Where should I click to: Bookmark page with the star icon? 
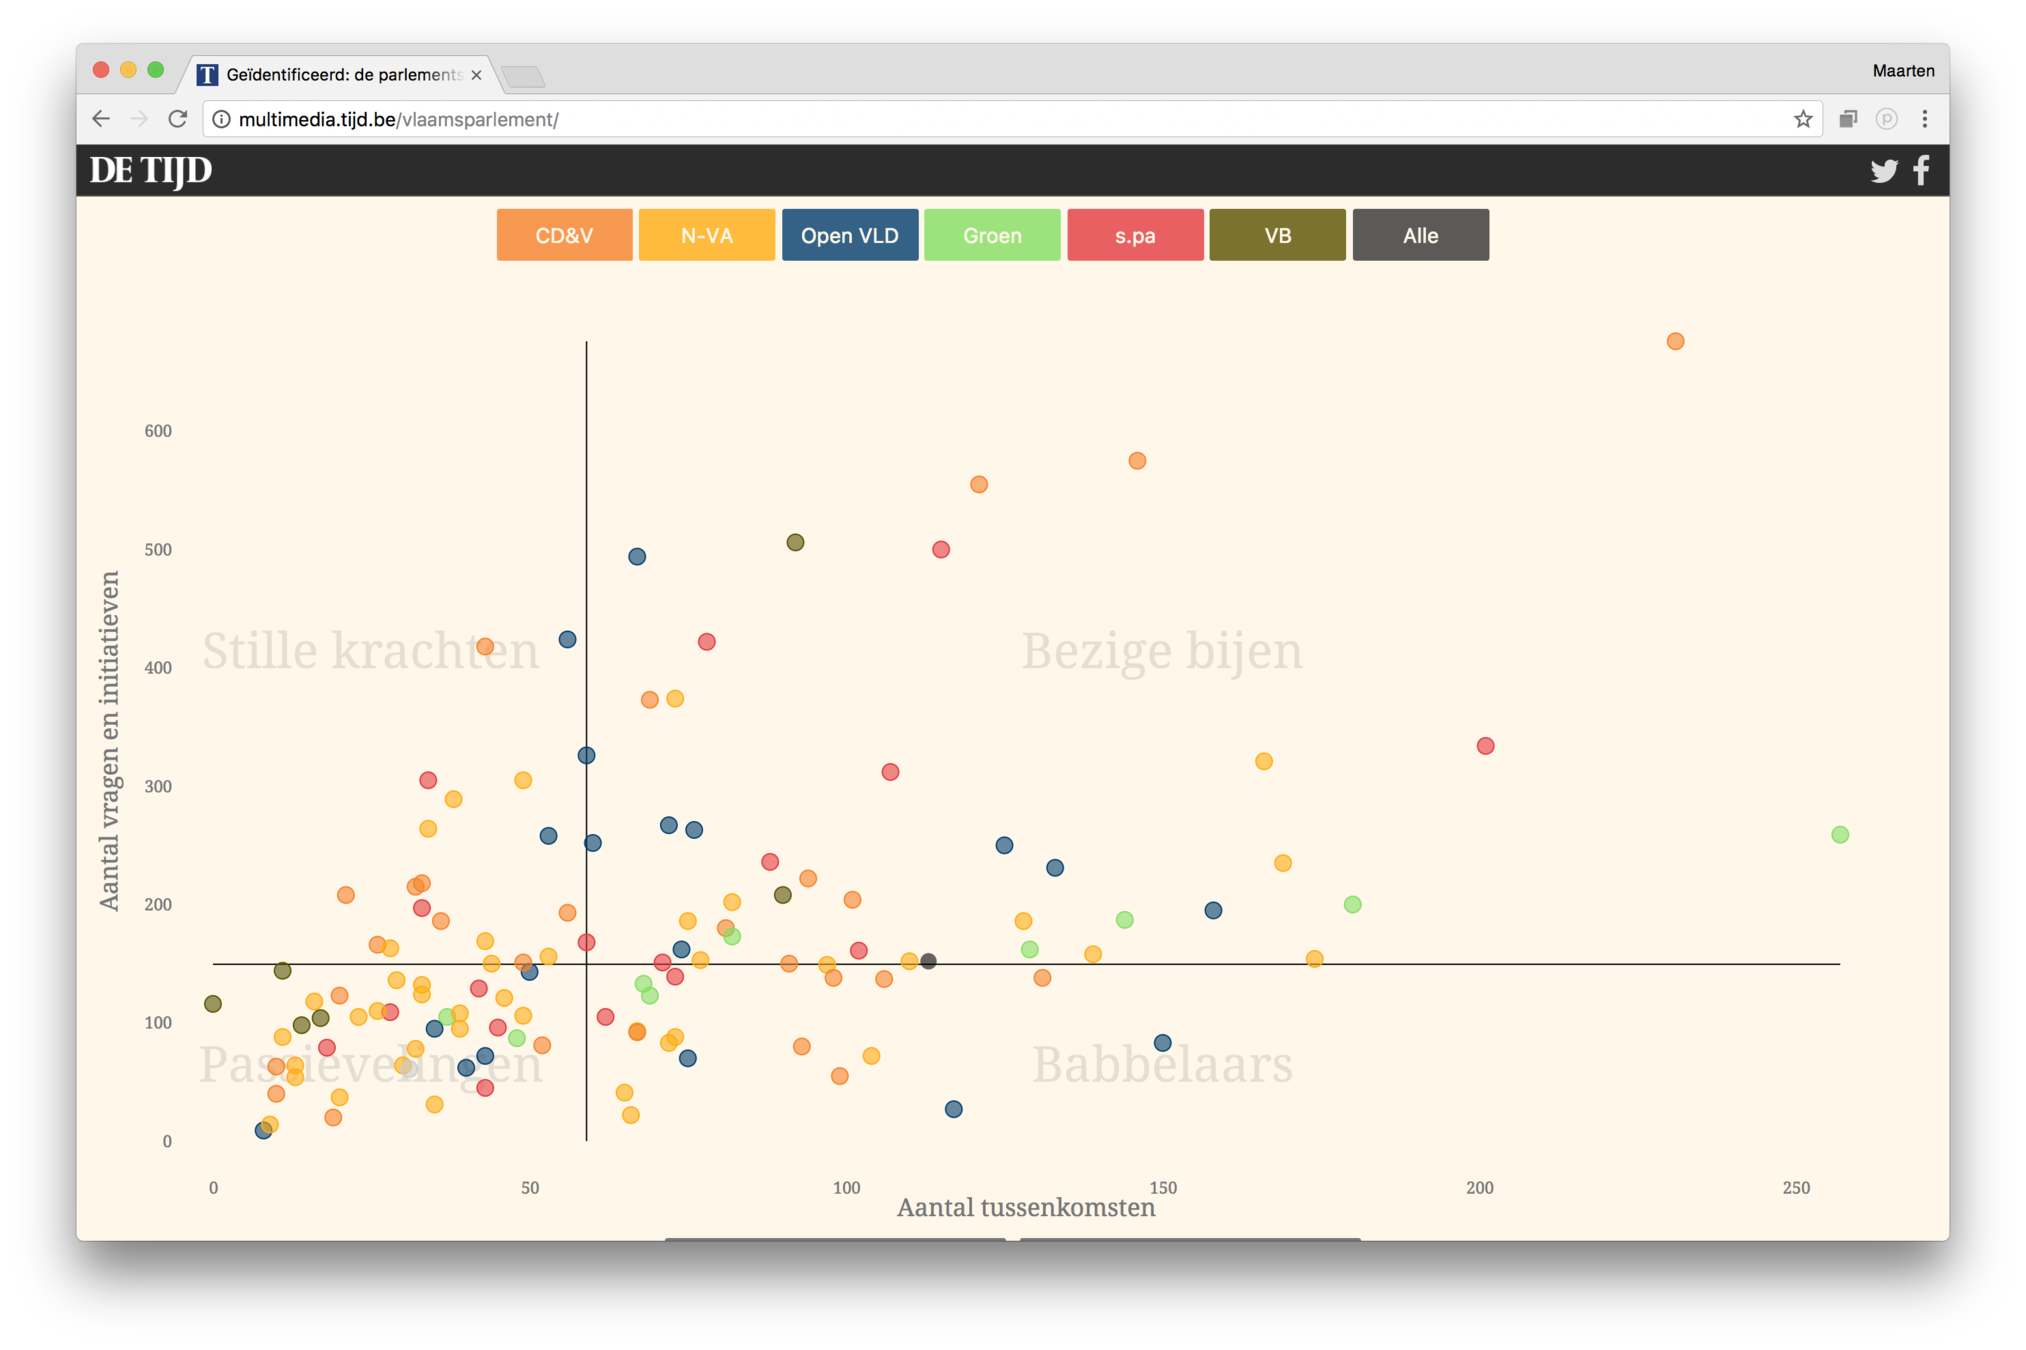click(x=1802, y=120)
